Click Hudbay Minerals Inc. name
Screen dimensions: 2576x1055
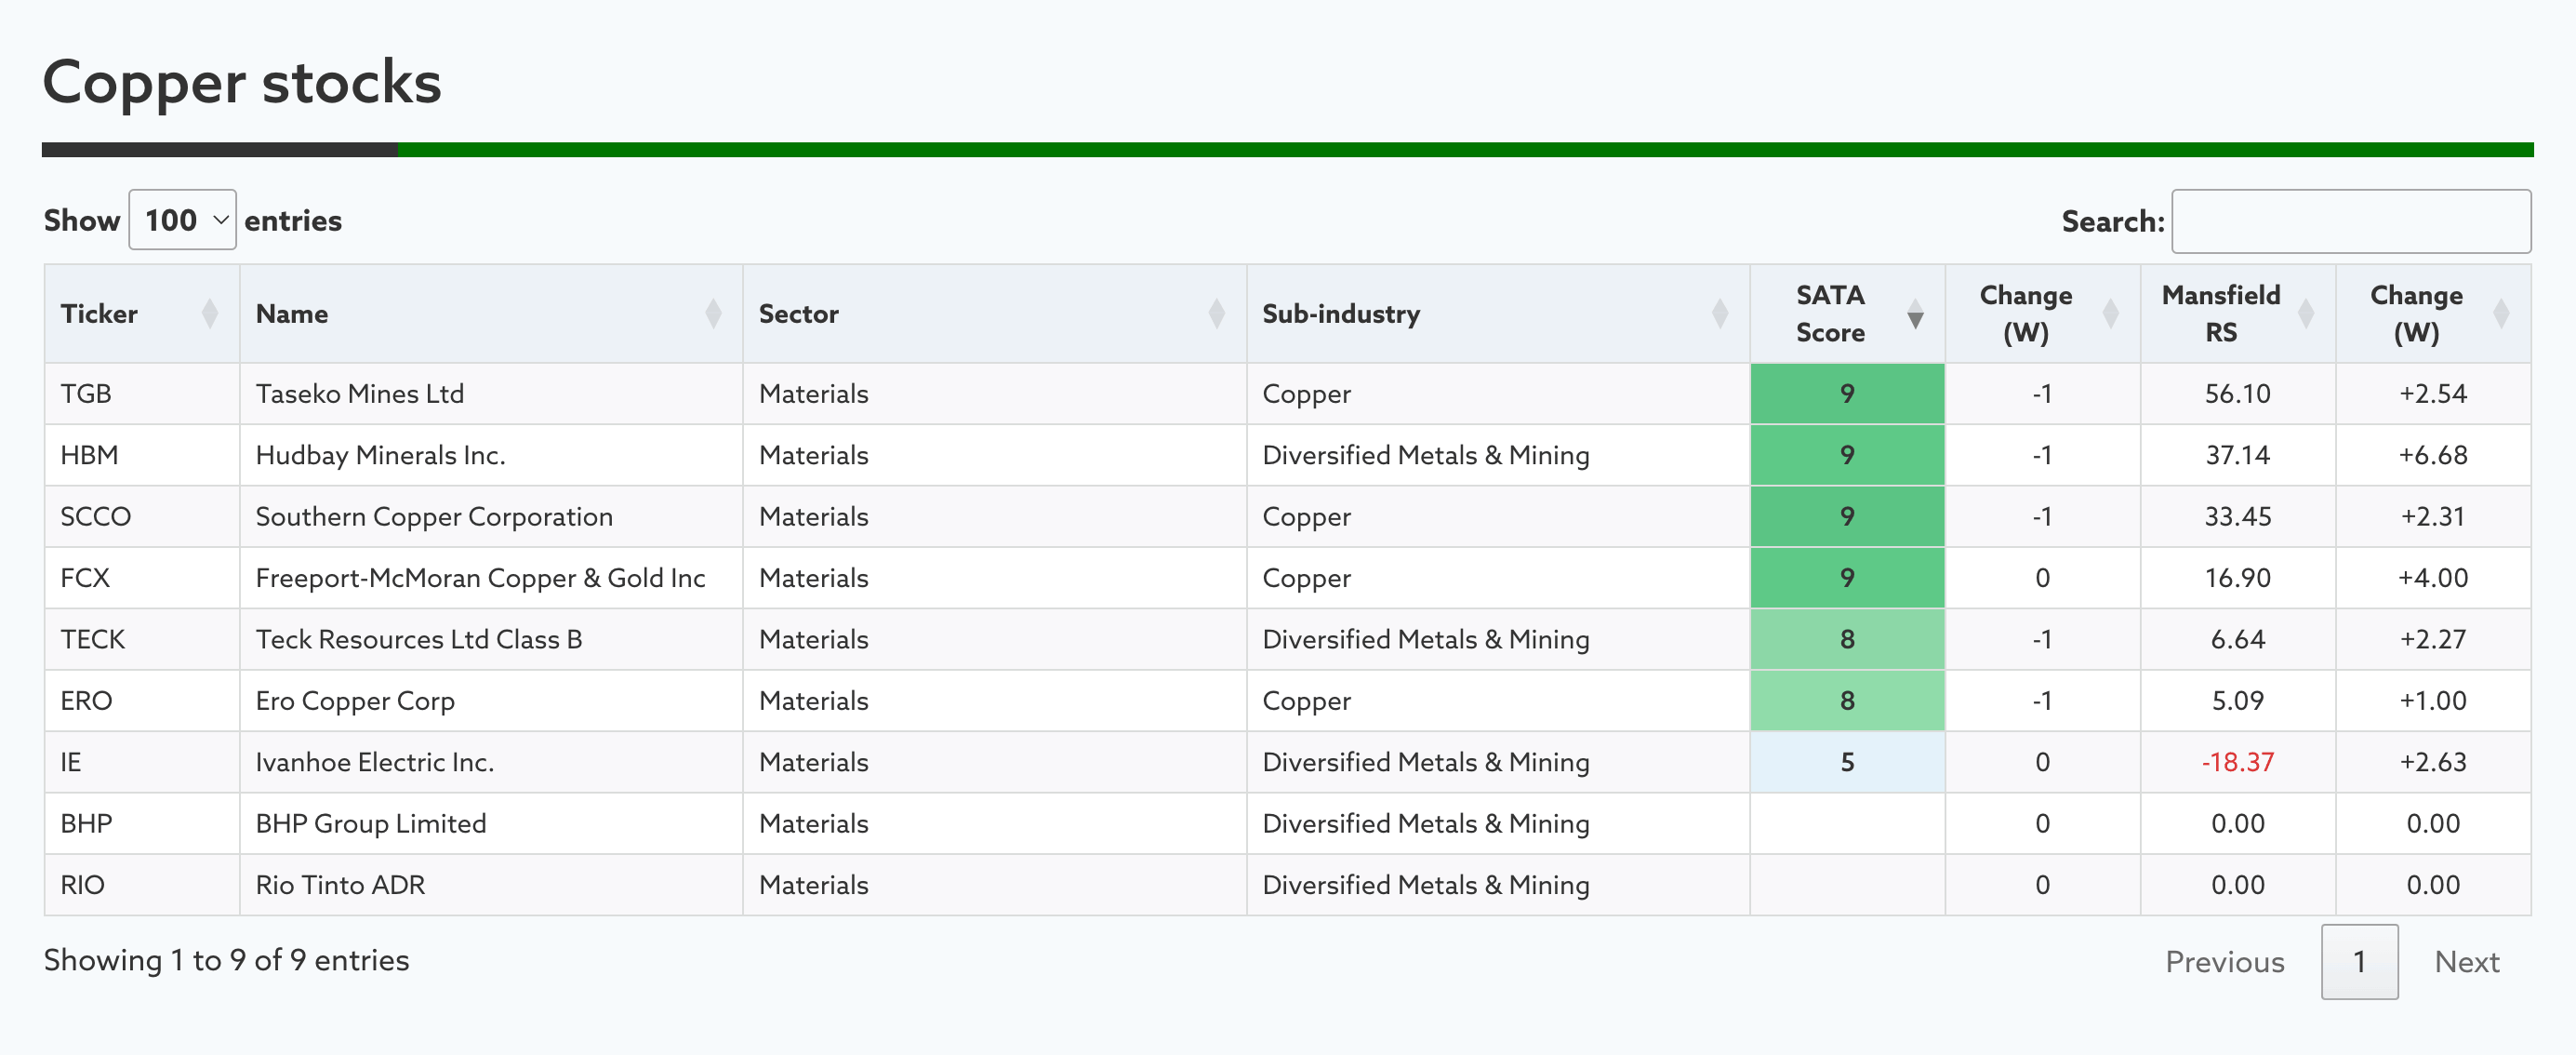click(x=381, y=455)
